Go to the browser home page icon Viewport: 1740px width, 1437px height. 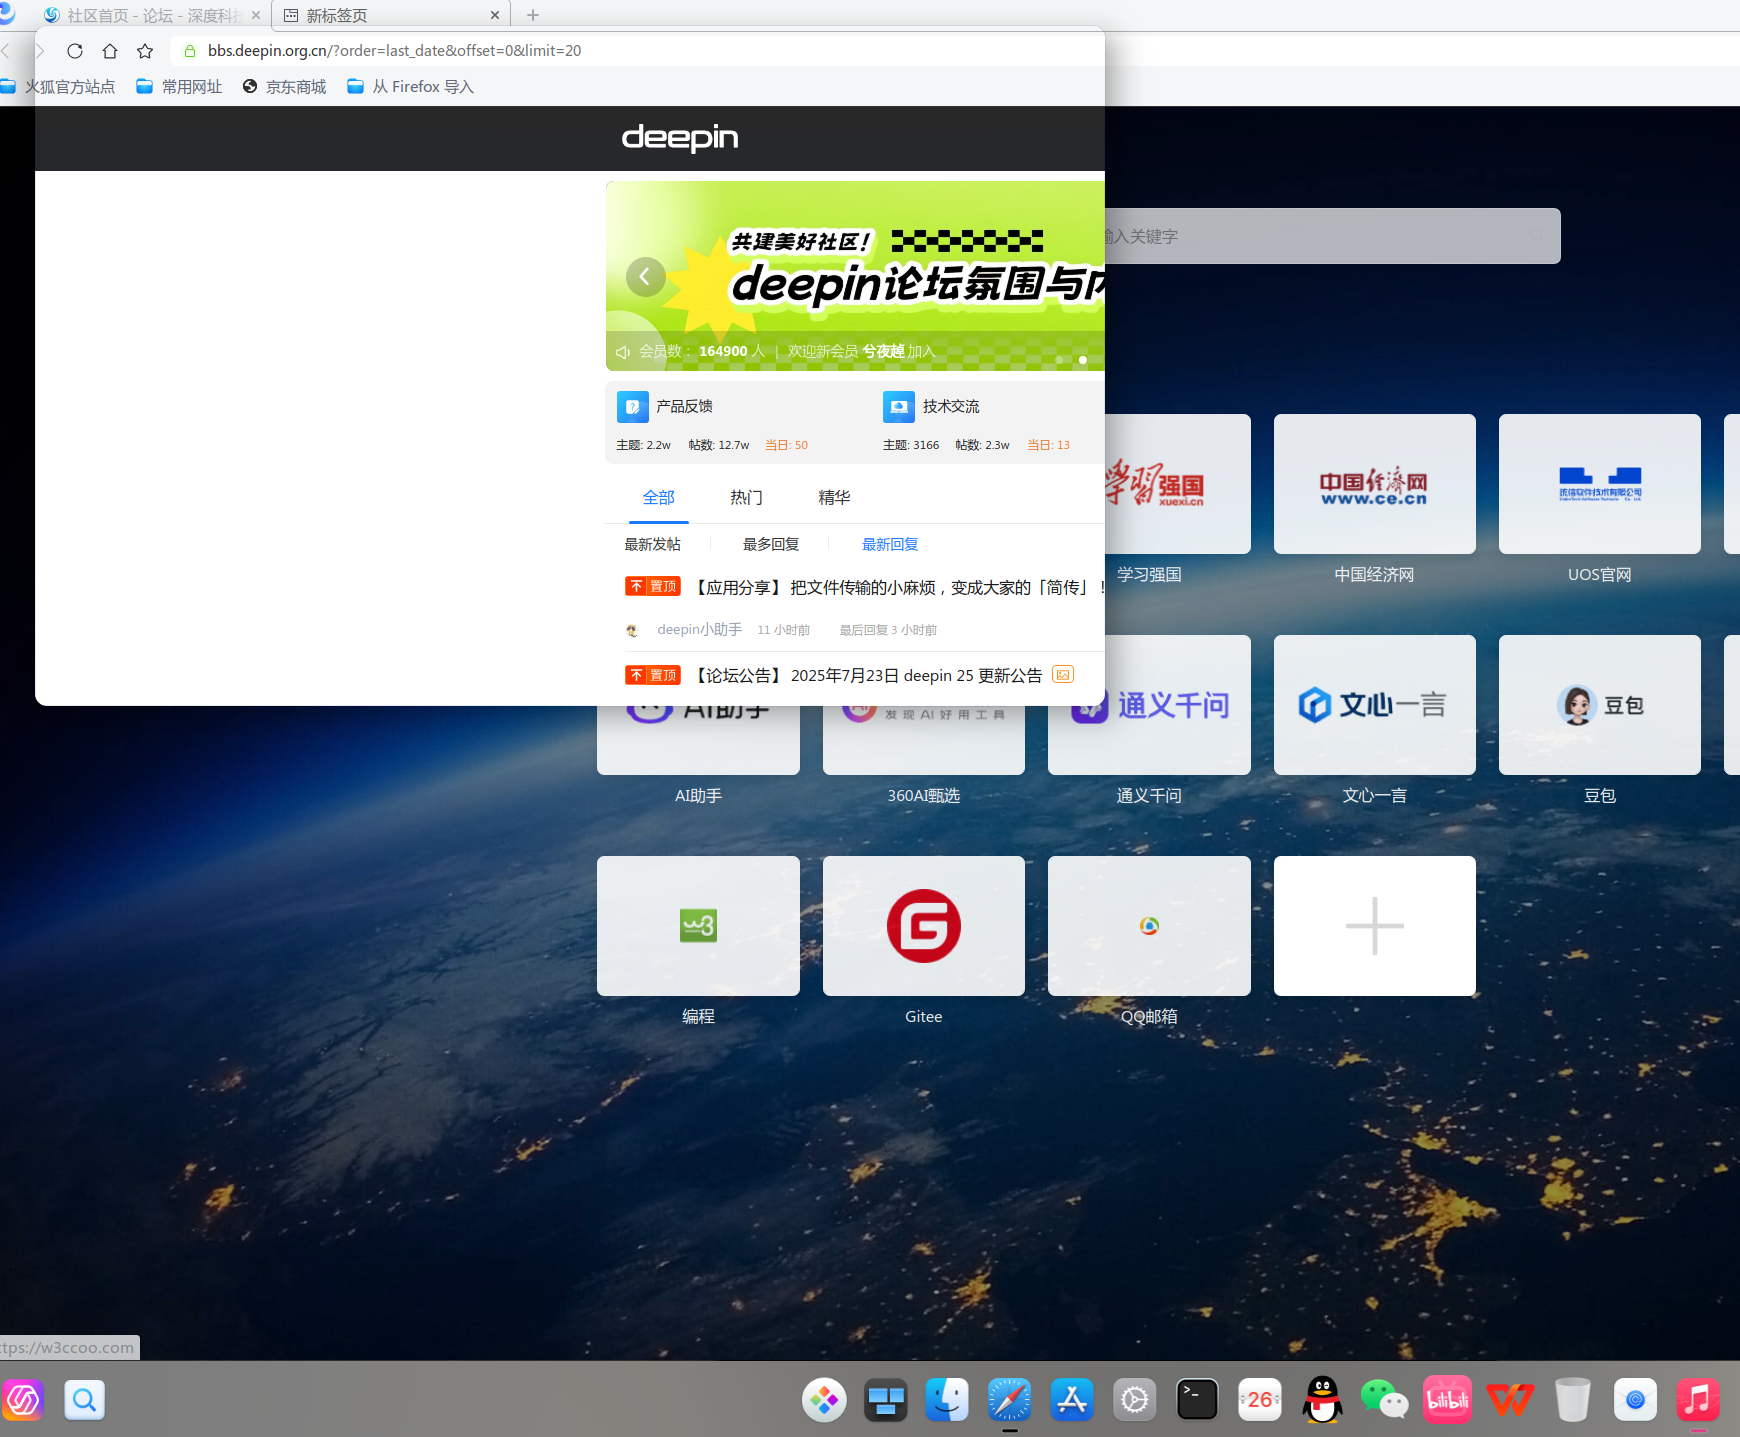click(110, 51)
